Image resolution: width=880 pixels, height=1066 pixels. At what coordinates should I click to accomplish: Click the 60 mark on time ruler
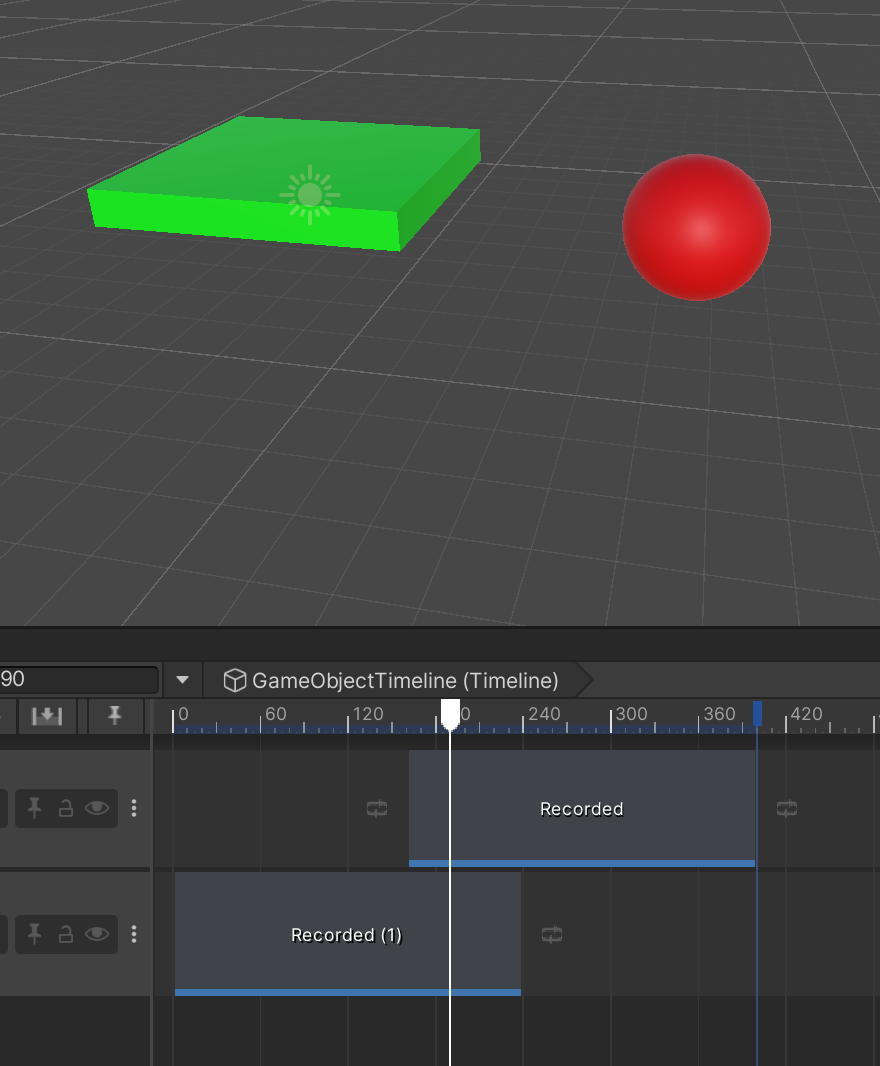[x=275, y=714]
